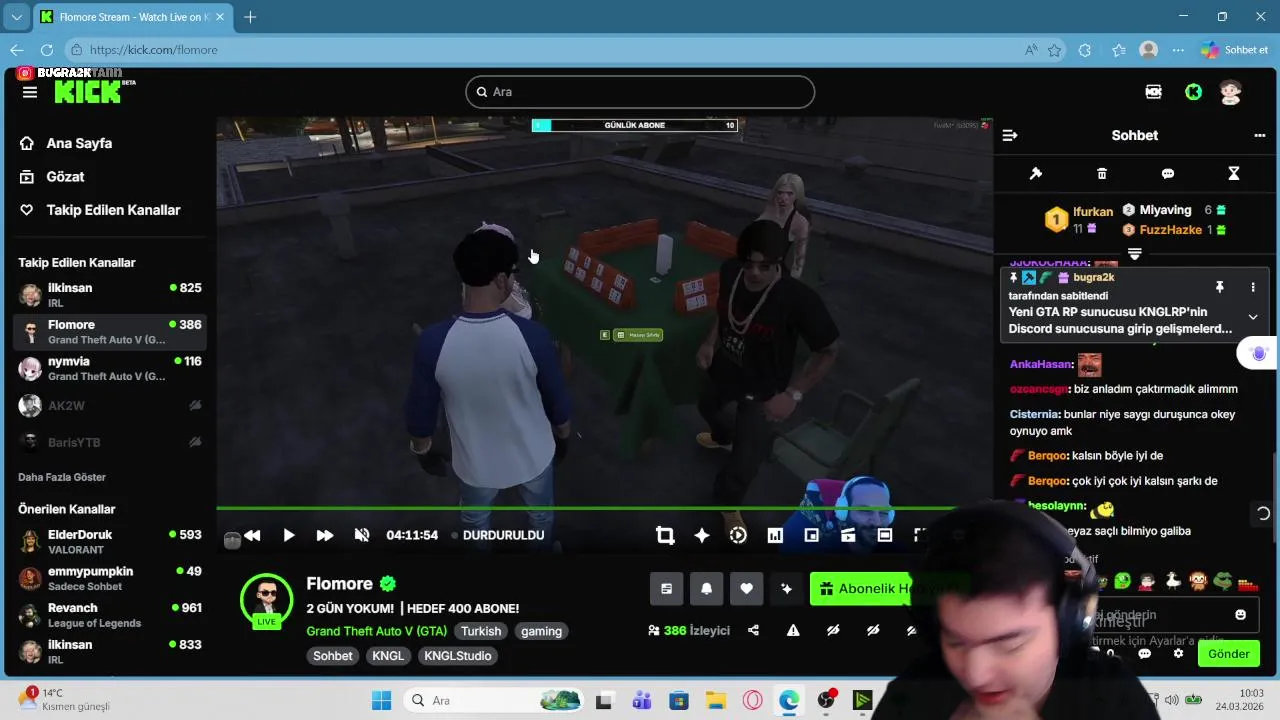
Task: Open the playback settings circle icon
Action: 738,535
